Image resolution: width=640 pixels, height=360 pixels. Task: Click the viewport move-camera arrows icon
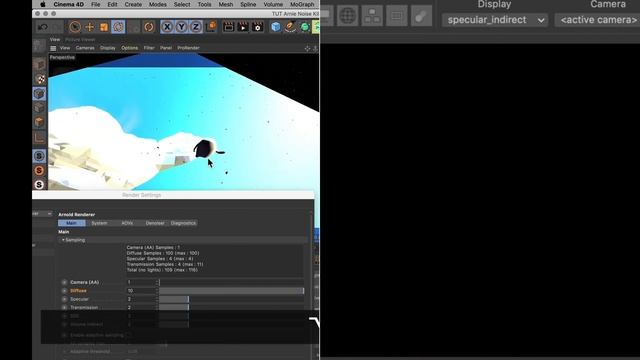307,49
